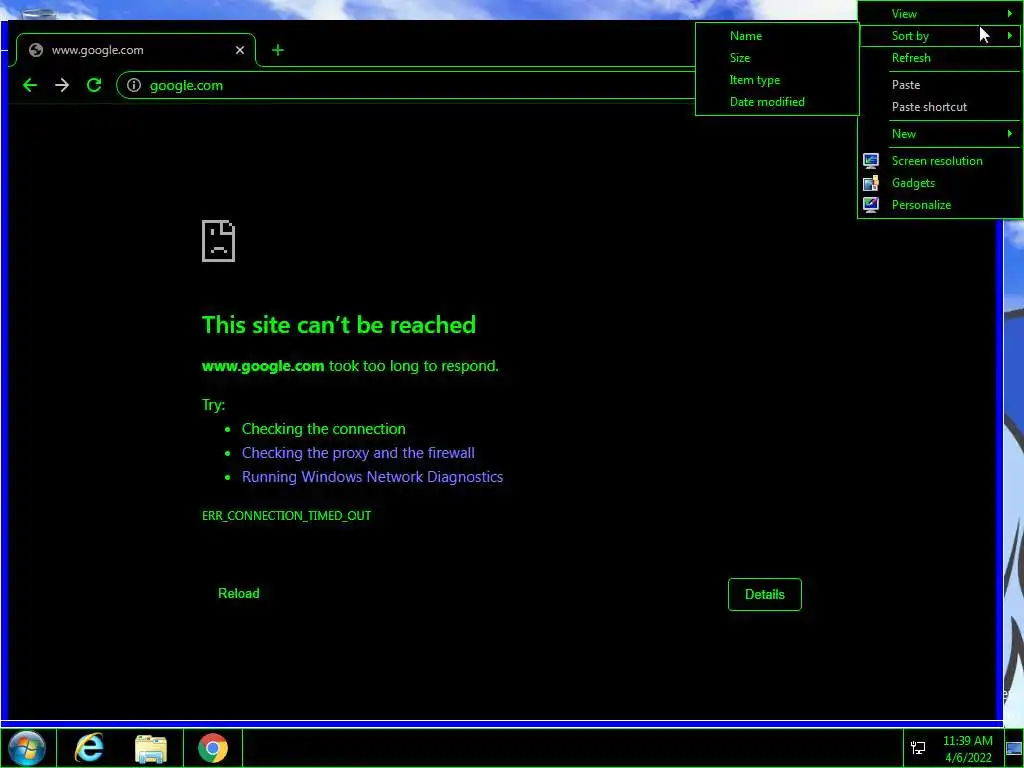Click the Personalize menu icon
Viewport: 1024px width, 768px height.
[x=871, y=205]
